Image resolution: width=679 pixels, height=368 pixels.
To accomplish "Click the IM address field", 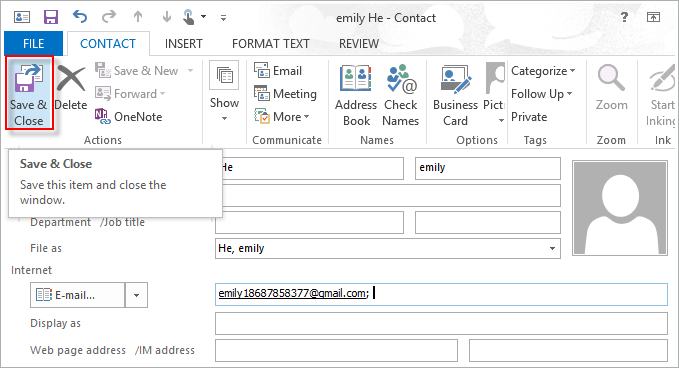I will coord(568,350).
